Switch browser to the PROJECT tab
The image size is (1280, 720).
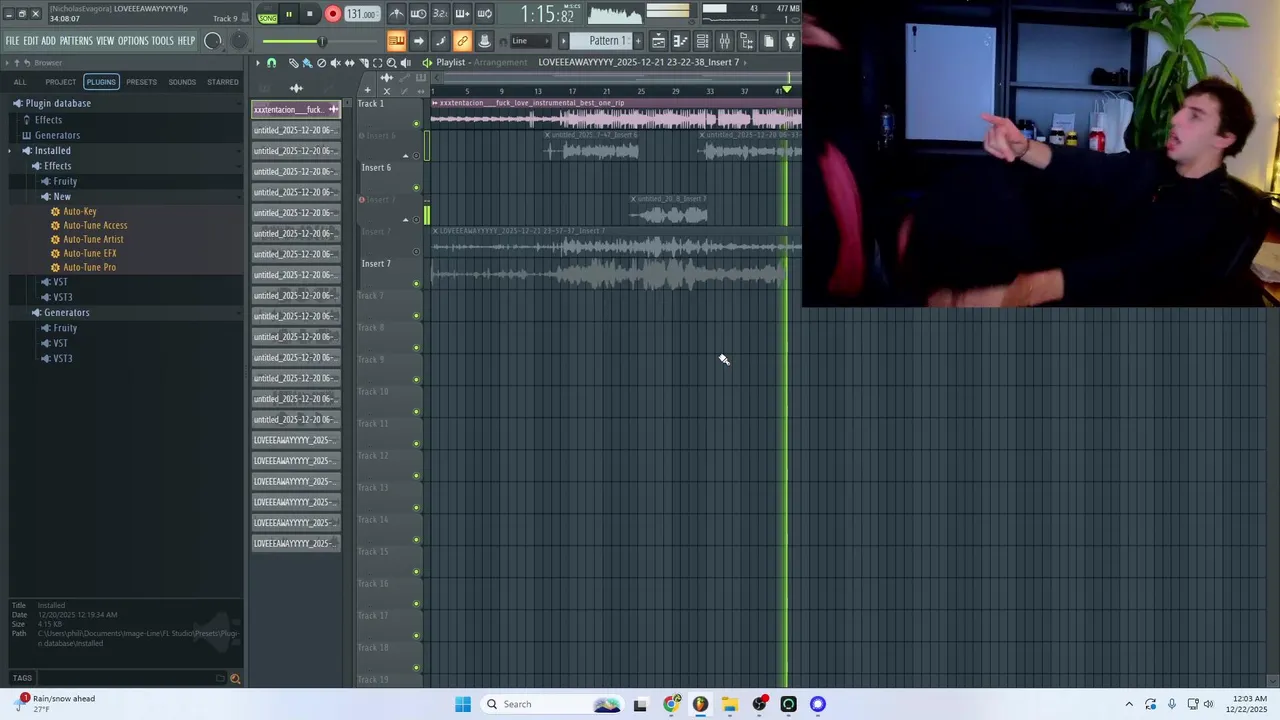60,82
